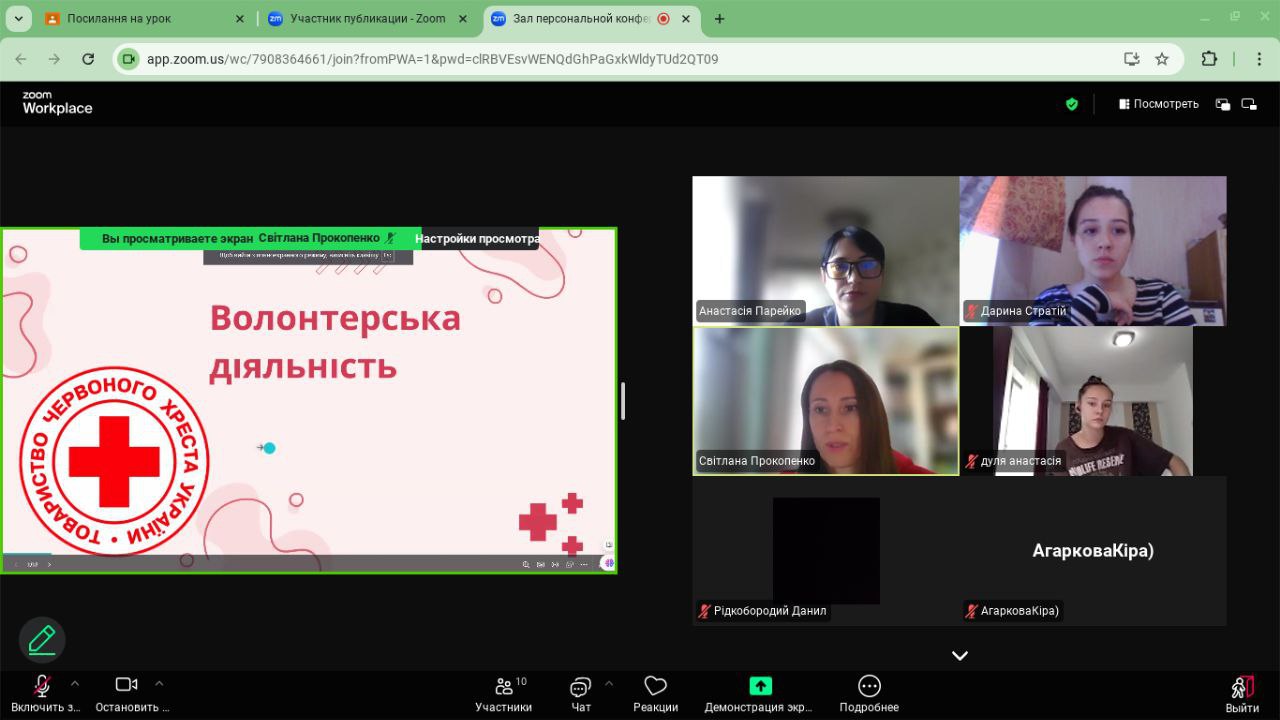Image resolution: width=1280 pixels, height=720 pixels.
Task: Expand the audio options chevron
Action: pyautogui.click(x=74, y=684)
